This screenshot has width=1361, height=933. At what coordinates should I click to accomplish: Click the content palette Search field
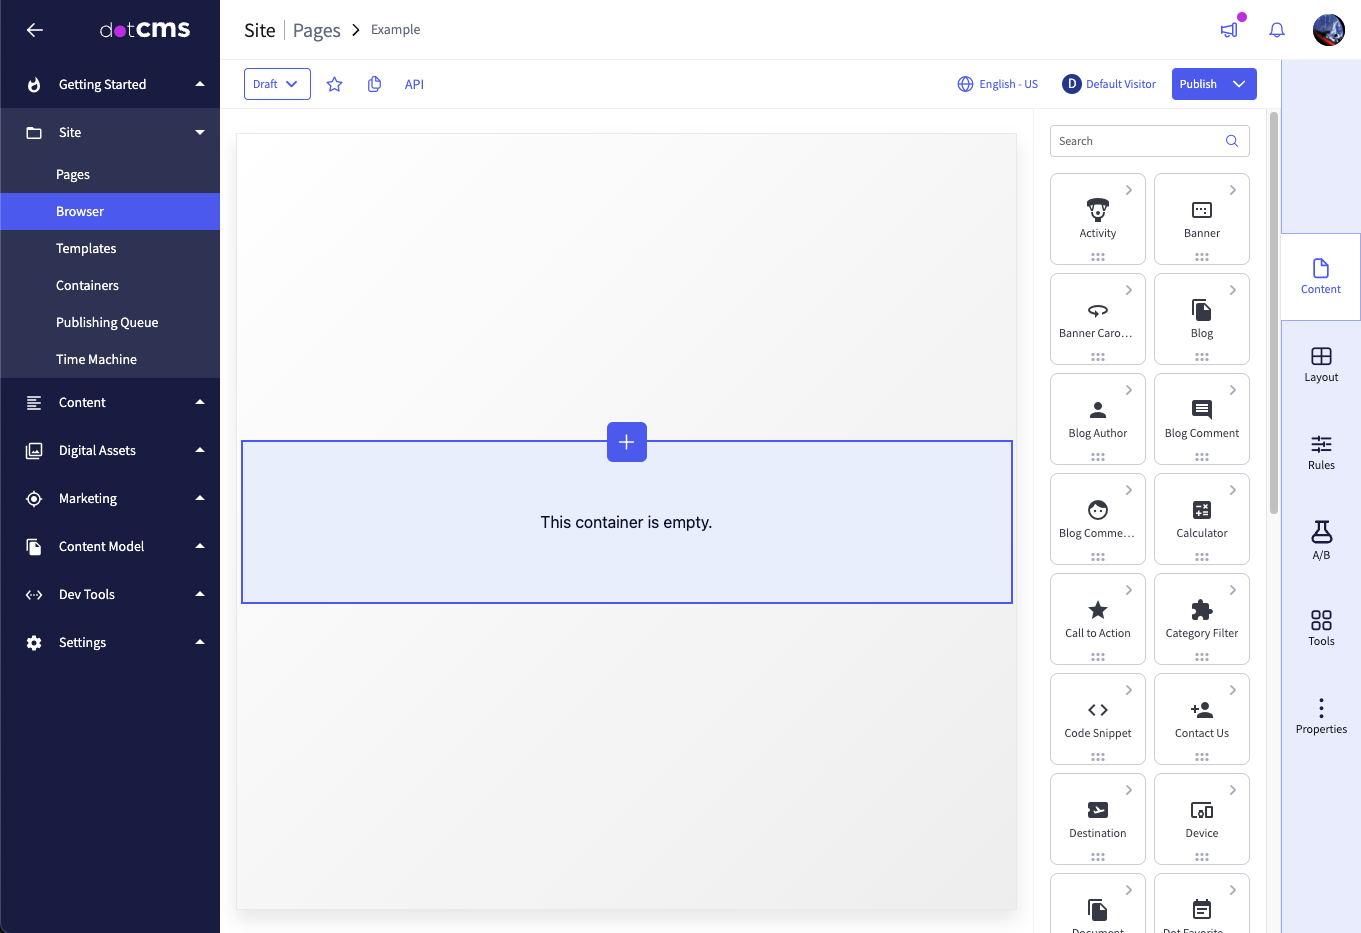point(1138,141)
